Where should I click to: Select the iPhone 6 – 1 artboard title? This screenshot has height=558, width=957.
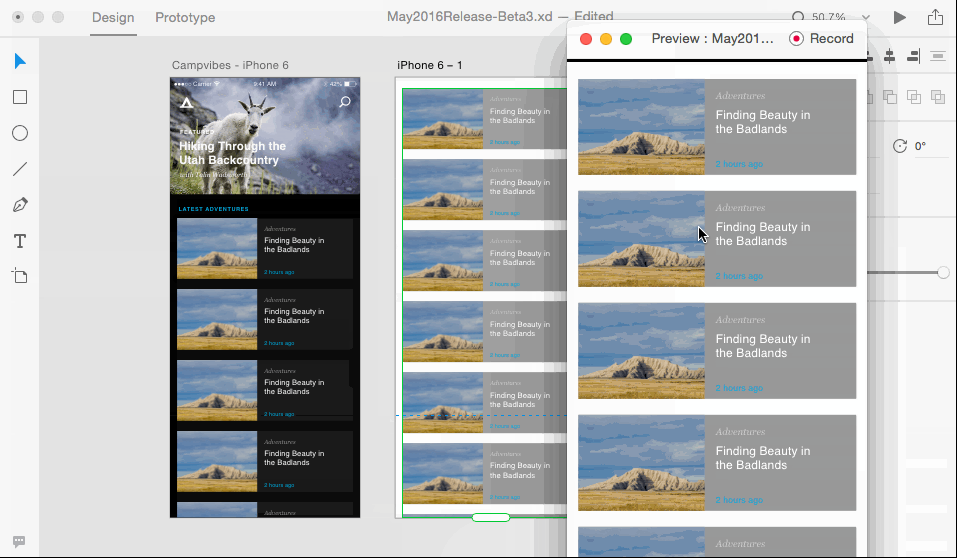[x=430, y=65]
